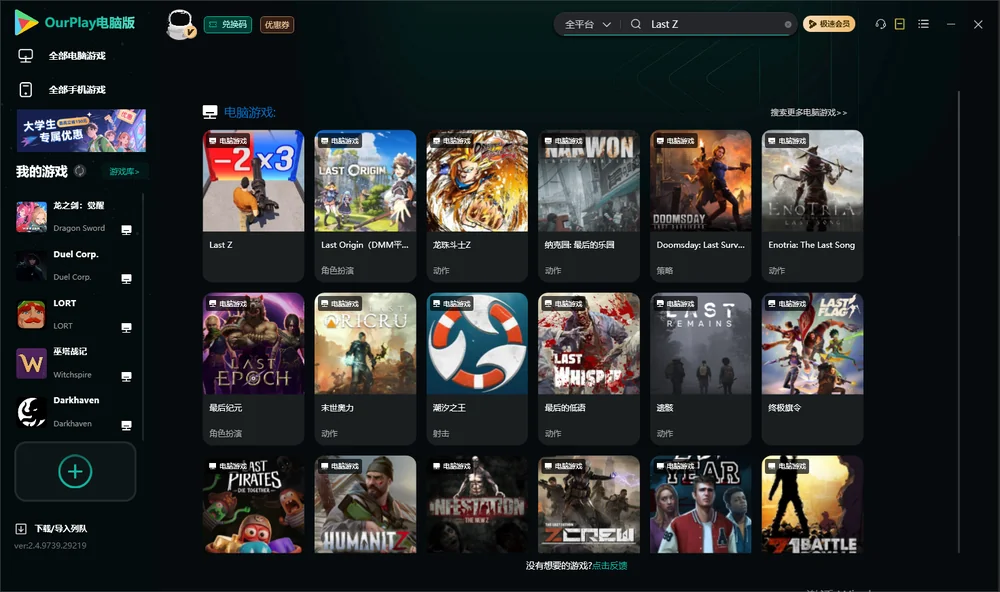Open the 潮汐之王 game card

click(477, 369)
